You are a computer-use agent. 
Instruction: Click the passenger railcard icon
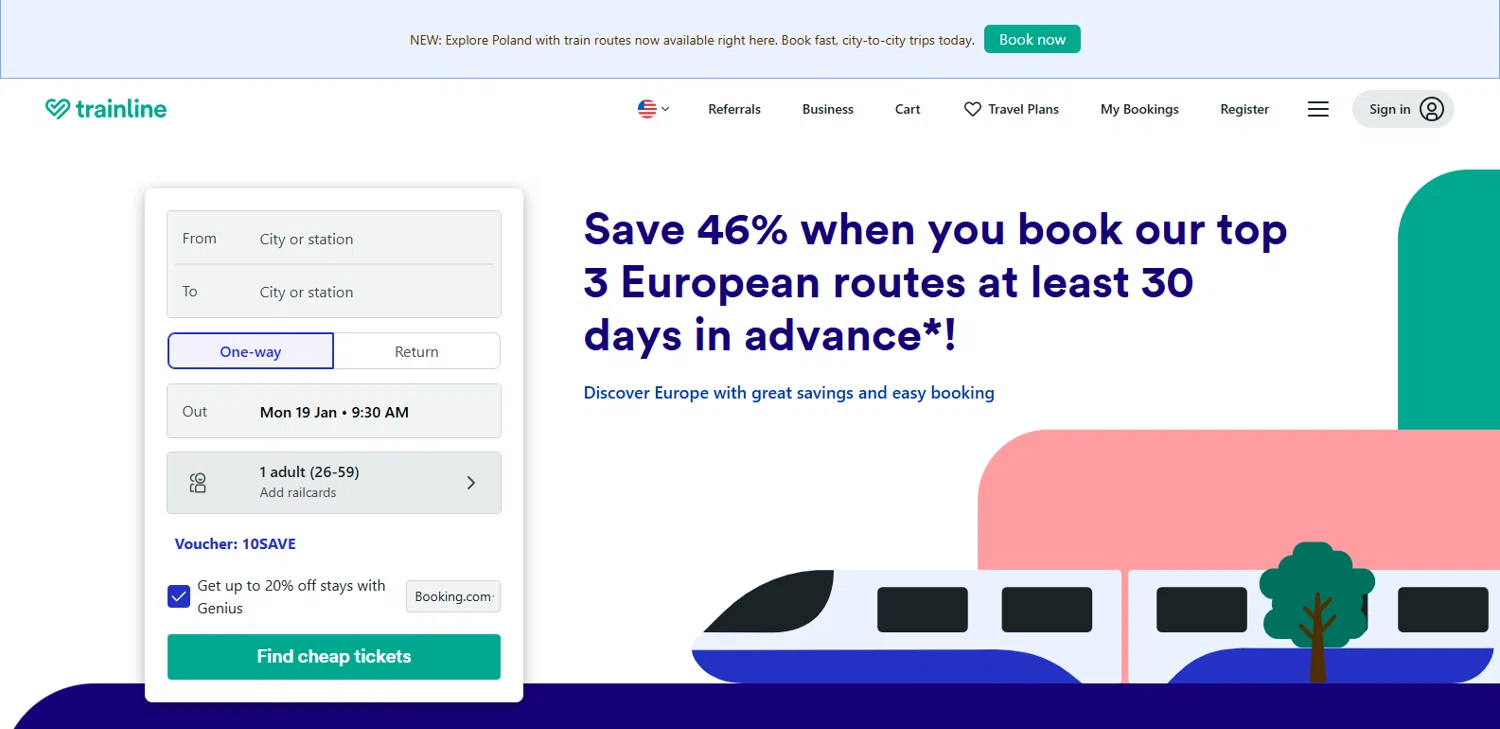tap(198, 483)
